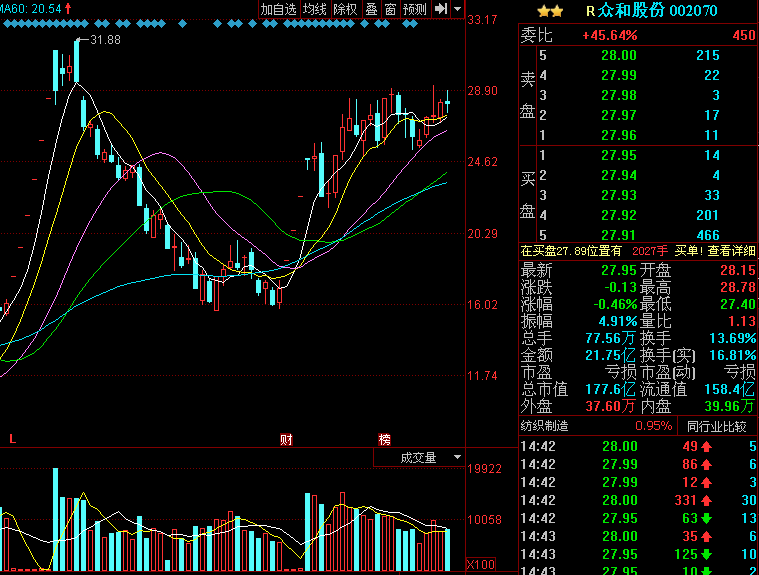Click the 流通值 value 158.4亿
This screenshot has height=575, width=759.
click(730, 389)
